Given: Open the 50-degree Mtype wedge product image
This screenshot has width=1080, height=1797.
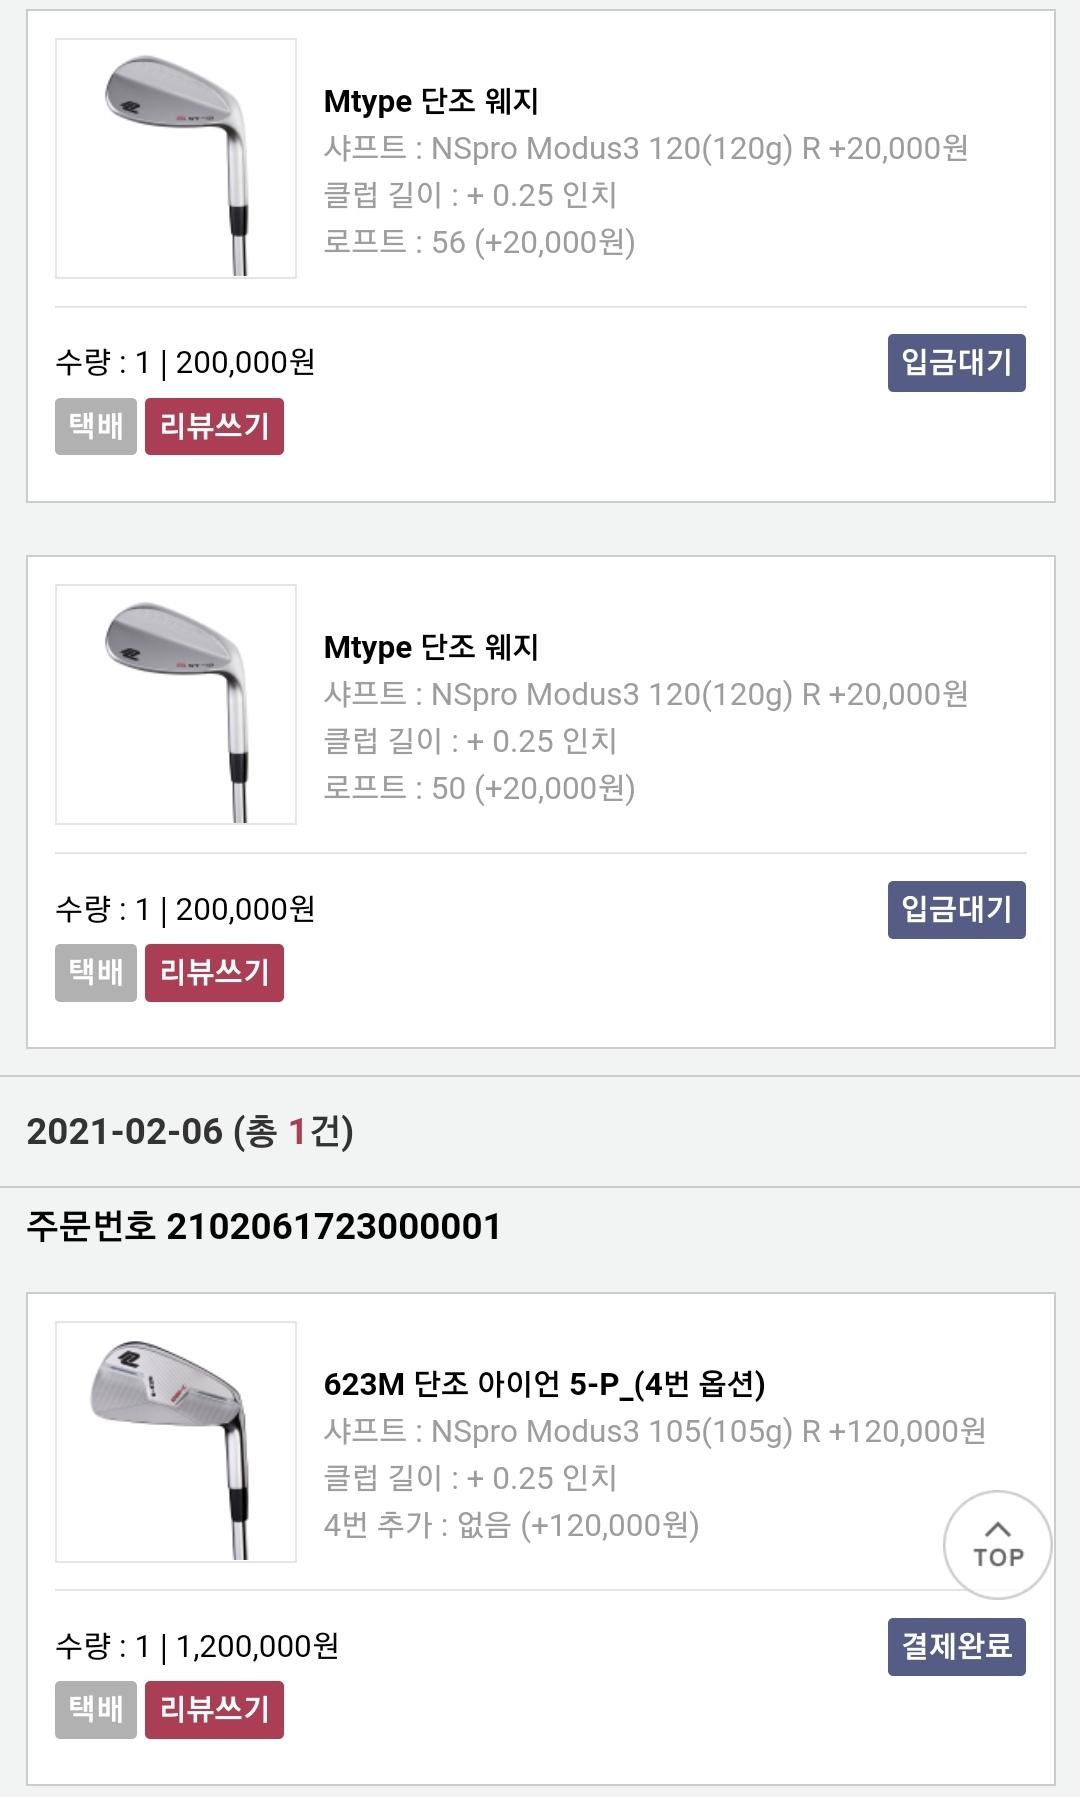Looking at the screenshot, I should point(176,705).
